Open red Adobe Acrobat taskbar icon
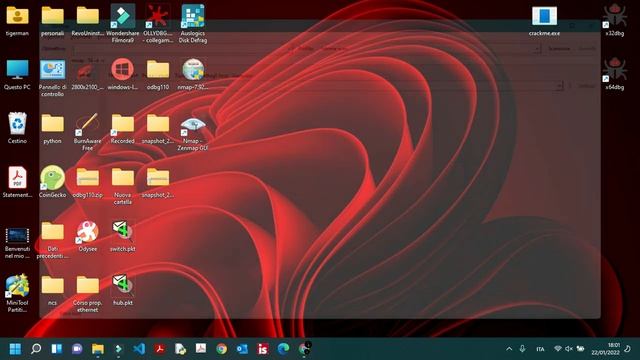The image size is (640, 360). pos(160,349)
